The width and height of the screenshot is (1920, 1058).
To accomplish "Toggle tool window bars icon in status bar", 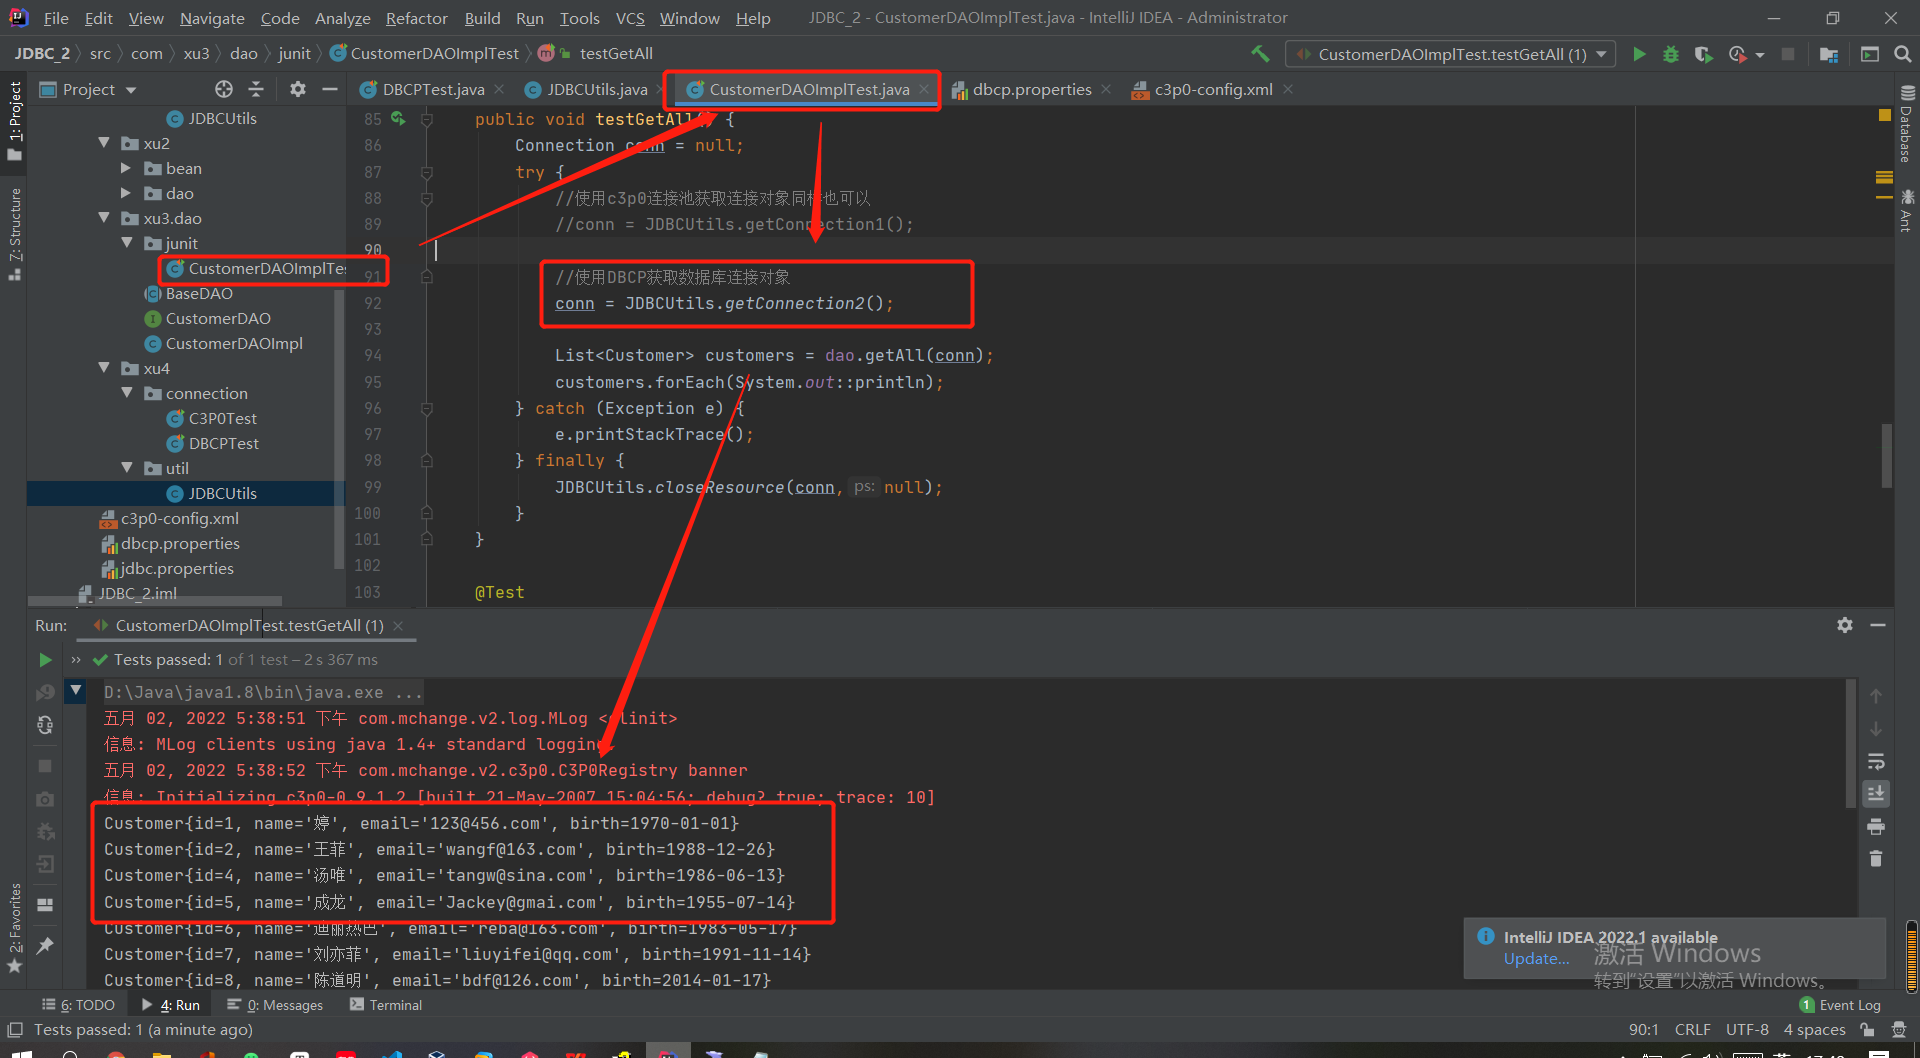I will click(x=14, y=1030).
